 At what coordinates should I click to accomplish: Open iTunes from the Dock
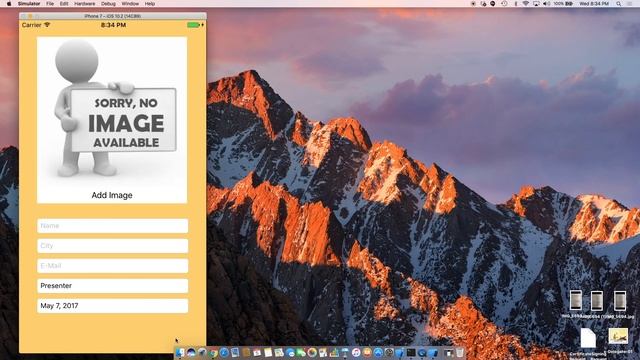click(356, 352)
